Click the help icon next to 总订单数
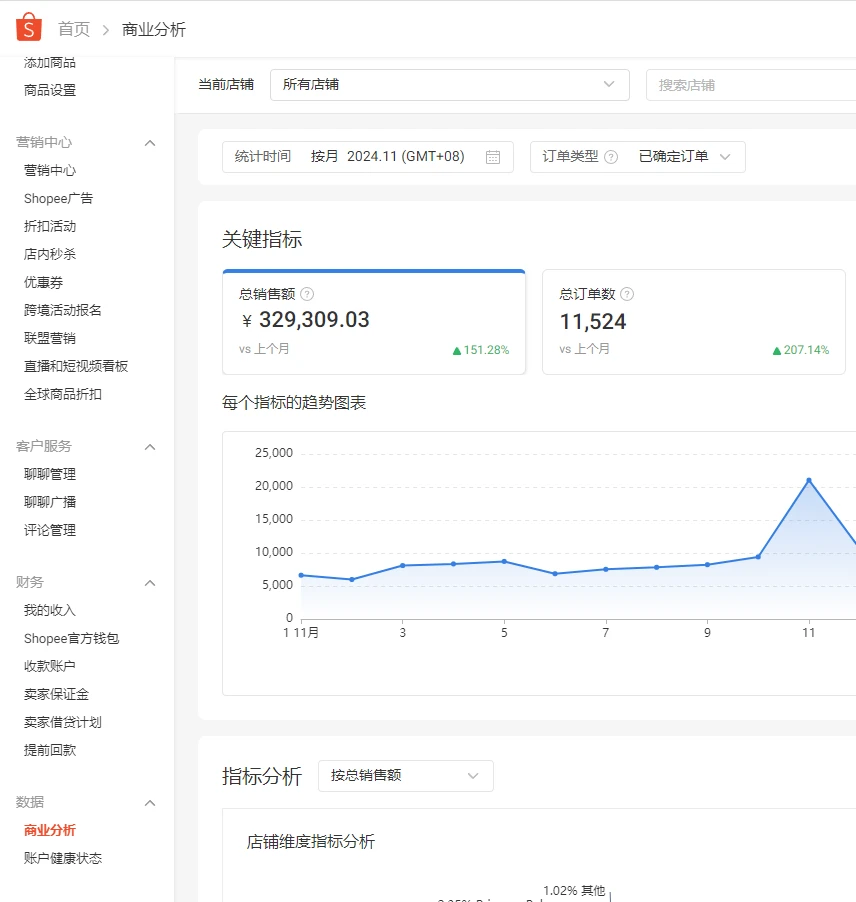This screenshot has width=856, height=902. [627, 294]
